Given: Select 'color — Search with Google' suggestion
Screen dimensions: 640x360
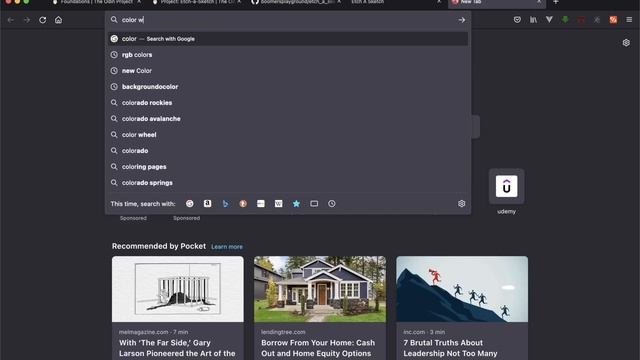Looking at the screenshot, I should pos(288,39).
